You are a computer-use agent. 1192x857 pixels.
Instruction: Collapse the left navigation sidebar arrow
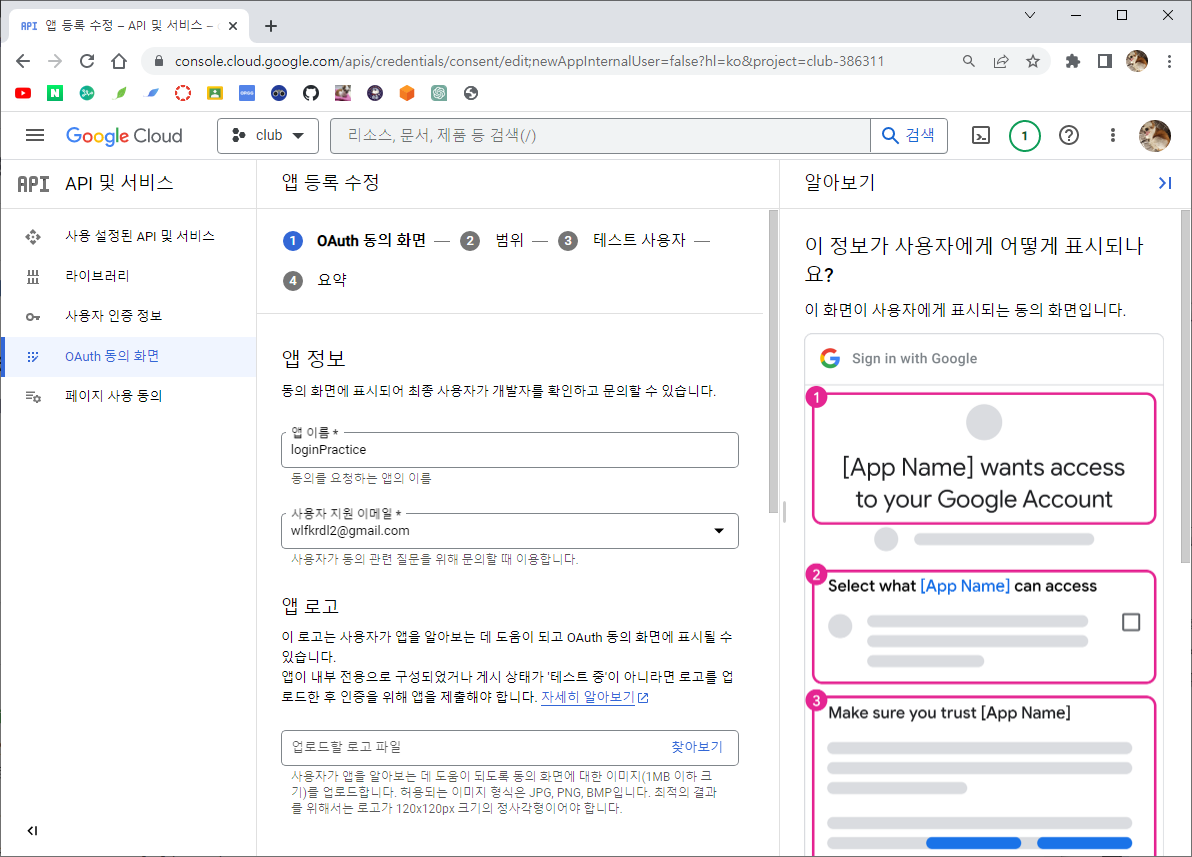pos(33,830)
